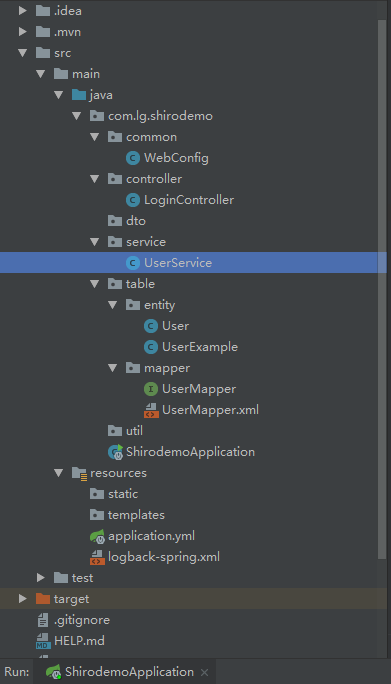This screenshot has width=391, height=684.
Task: Collapse the mapper package arrow
Action: [113, 368]
